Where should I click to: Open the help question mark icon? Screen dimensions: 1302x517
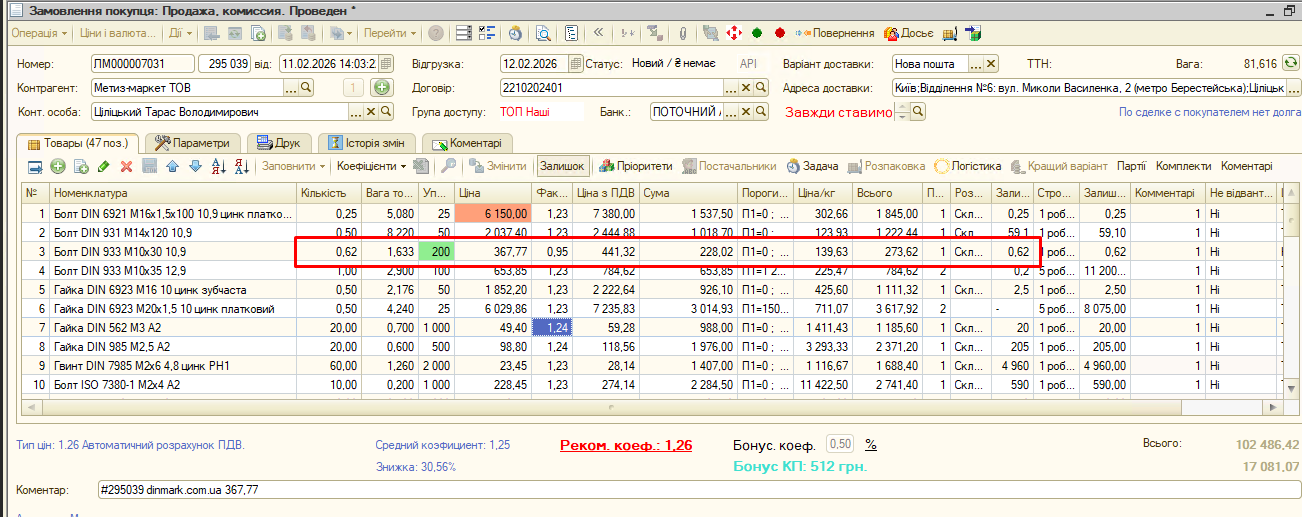(x=436, y=33)
